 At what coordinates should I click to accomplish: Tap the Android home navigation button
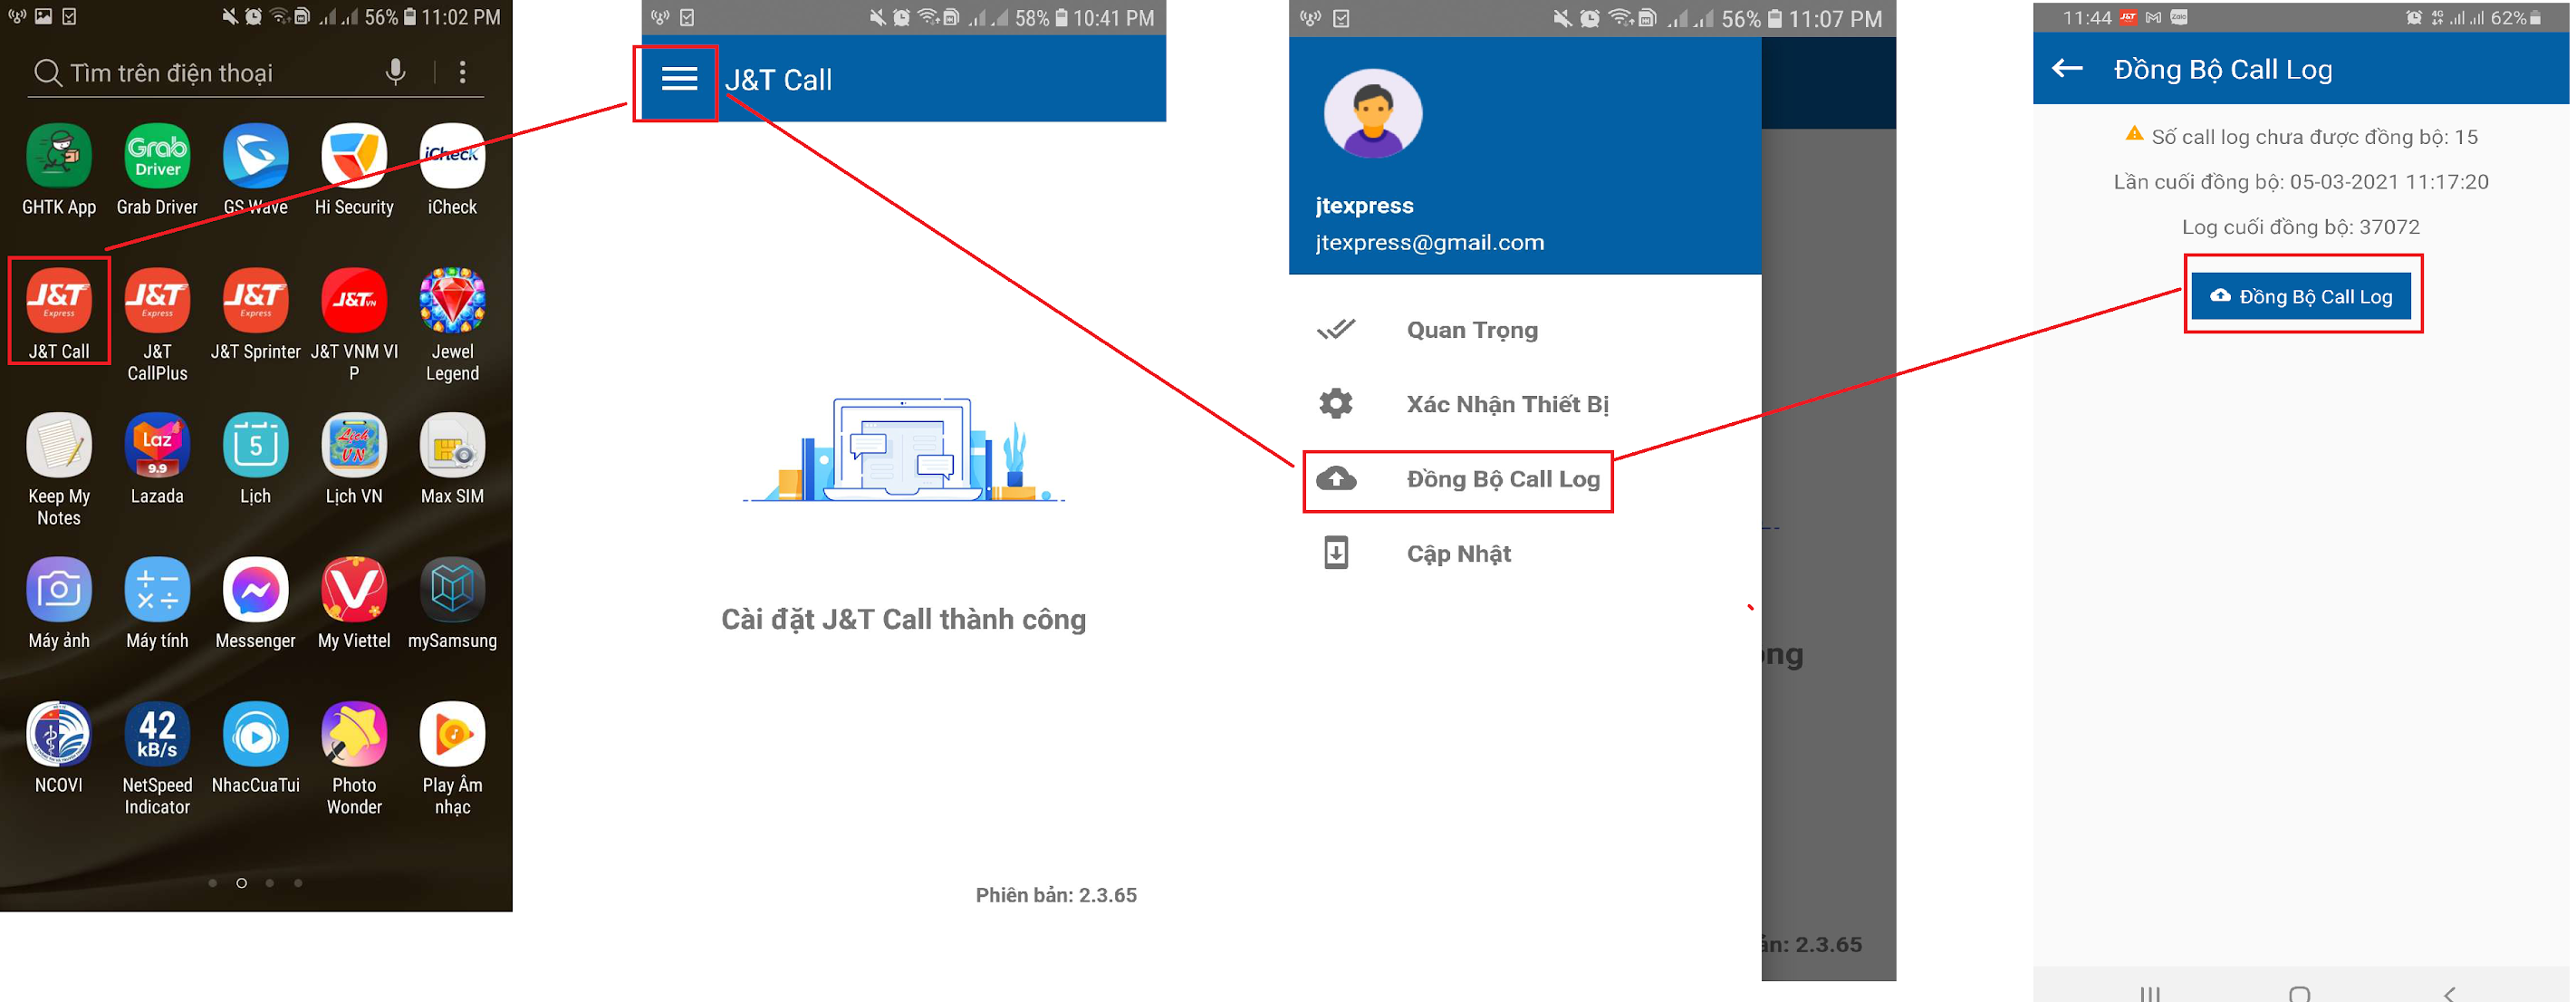2299,993
